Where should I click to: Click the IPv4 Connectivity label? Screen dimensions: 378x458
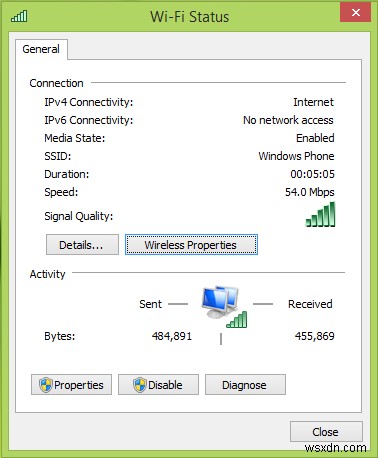(x=89, y=102)
